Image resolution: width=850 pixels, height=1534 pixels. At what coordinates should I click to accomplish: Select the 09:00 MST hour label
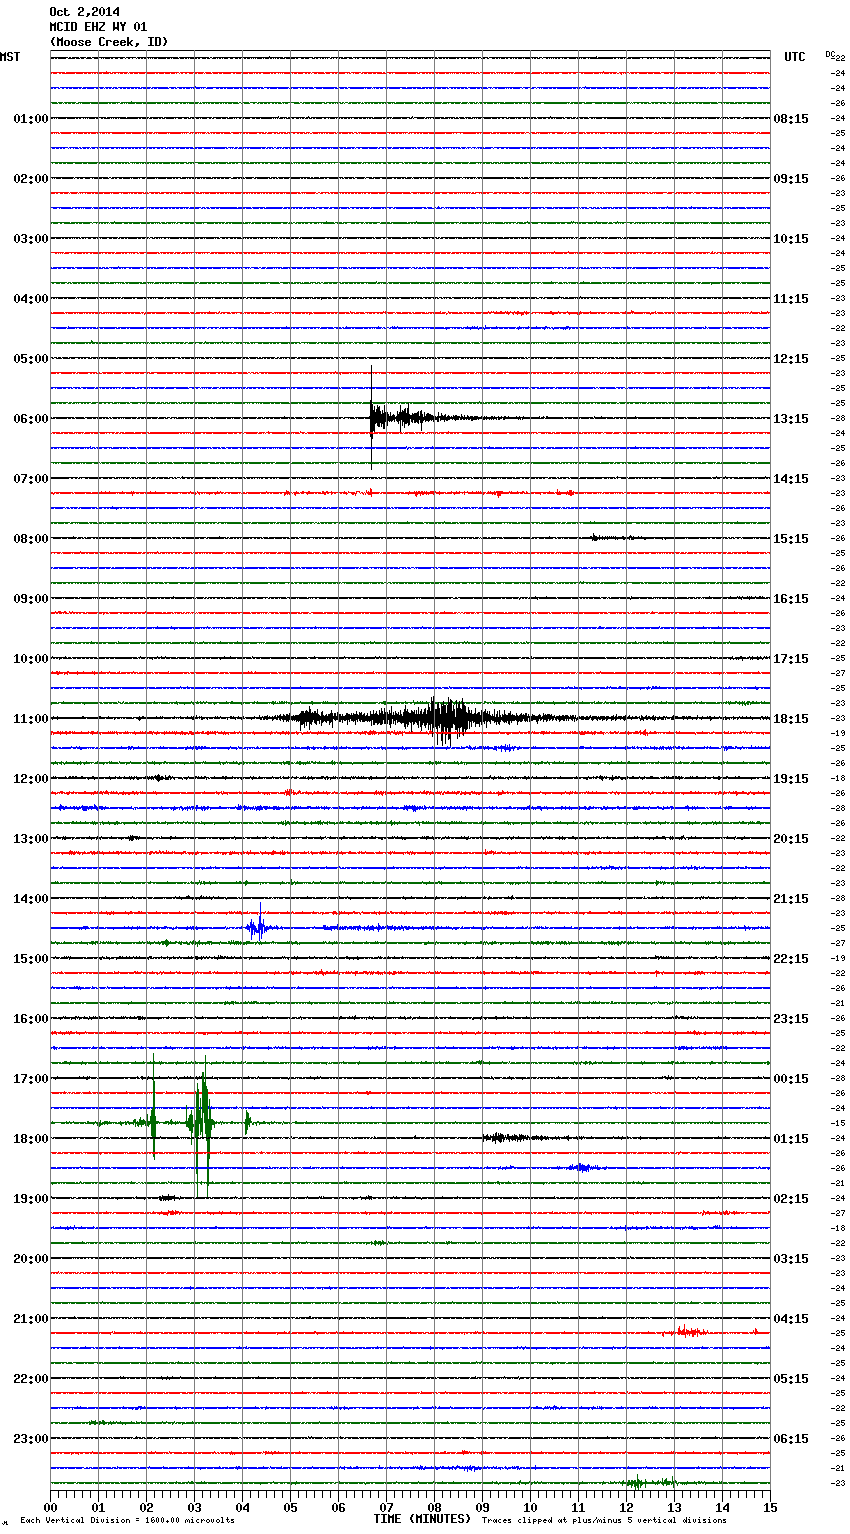pos(30,599)
